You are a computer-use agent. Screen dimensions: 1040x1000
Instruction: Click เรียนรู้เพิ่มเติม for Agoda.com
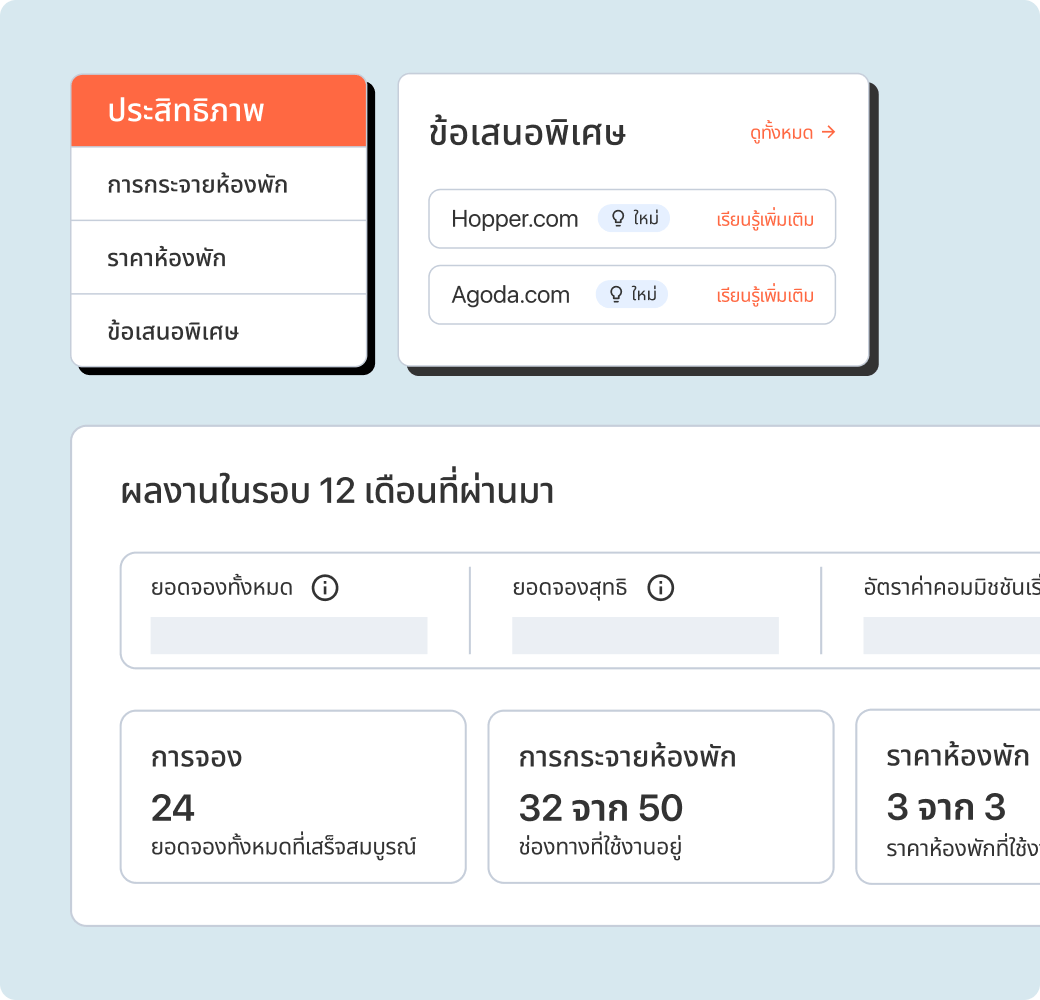(x=765, y=295)
